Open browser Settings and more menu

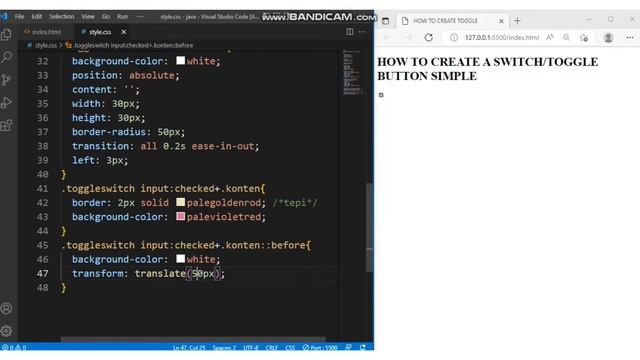click(x=630, y=38)
